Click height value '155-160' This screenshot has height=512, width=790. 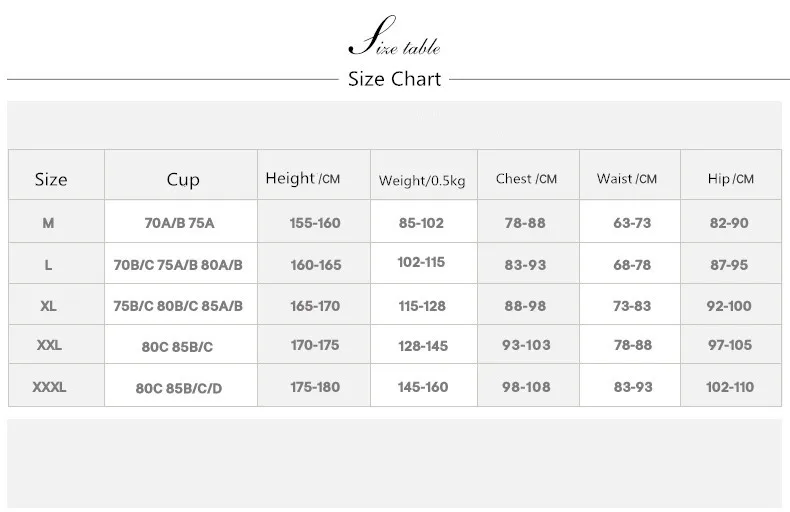315,223
